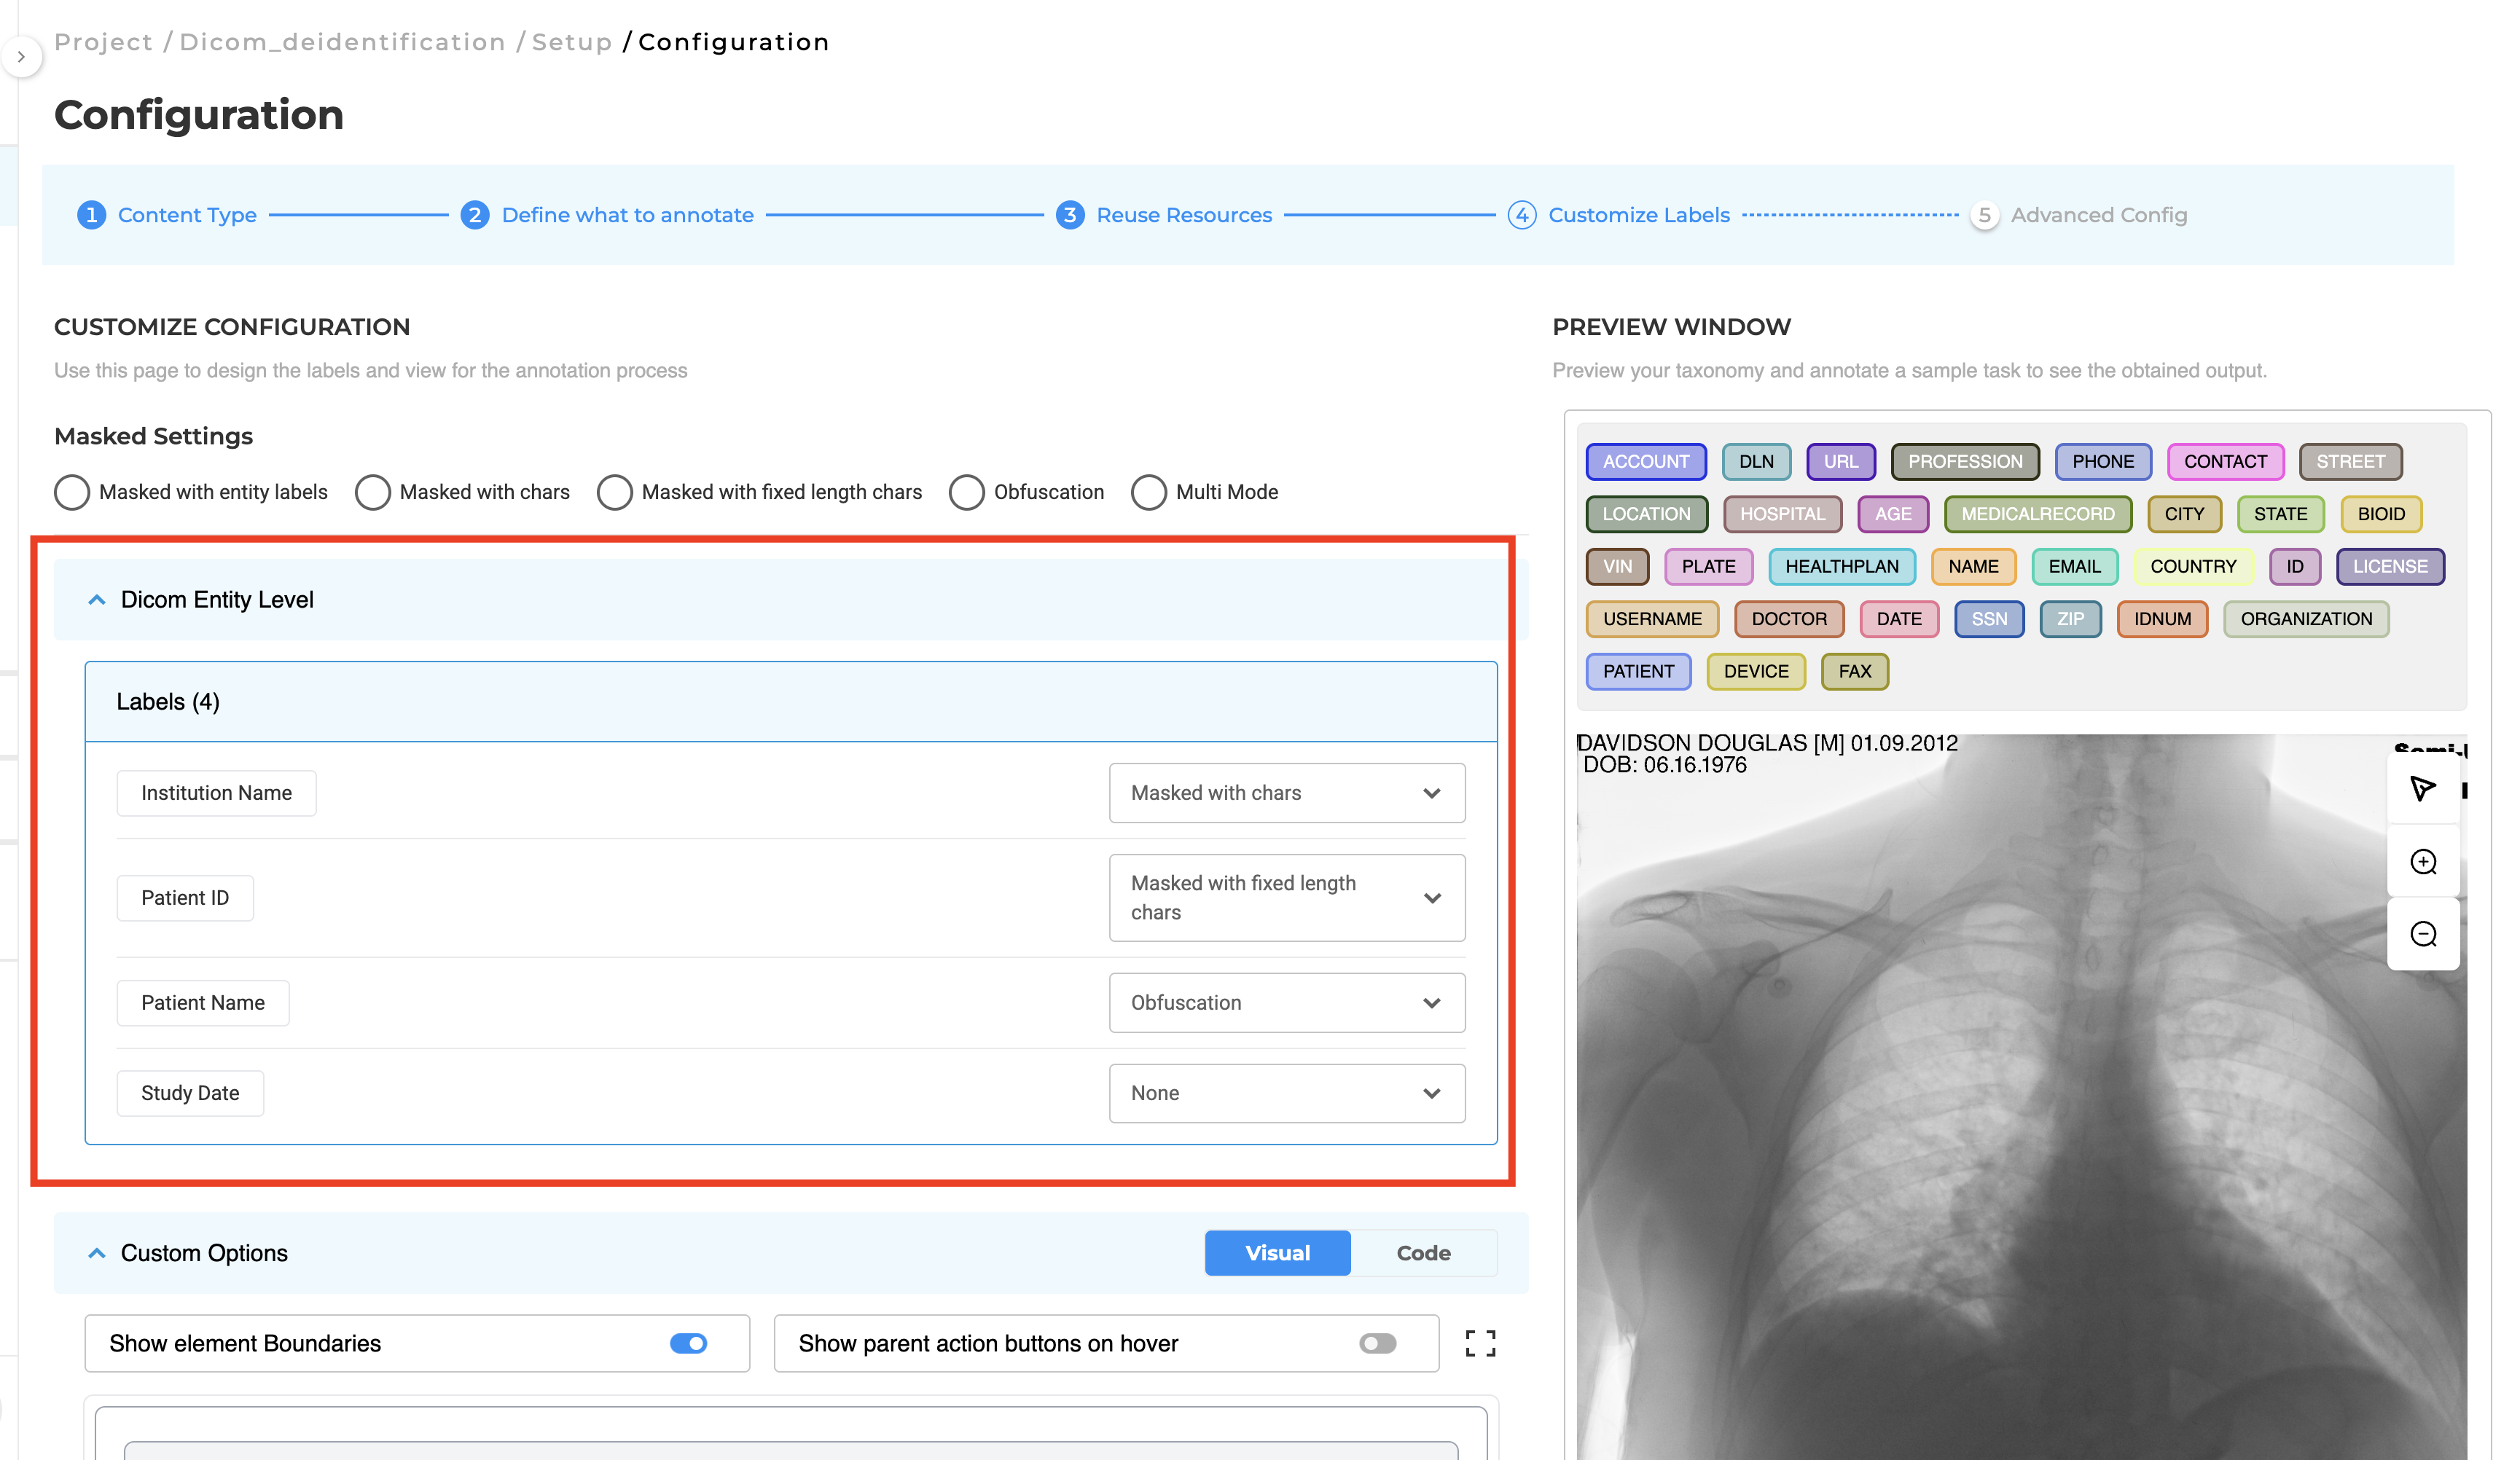Select the HEALTHPLAN label tag
The image size is (2520, 1460).
tap(1841, 567)
